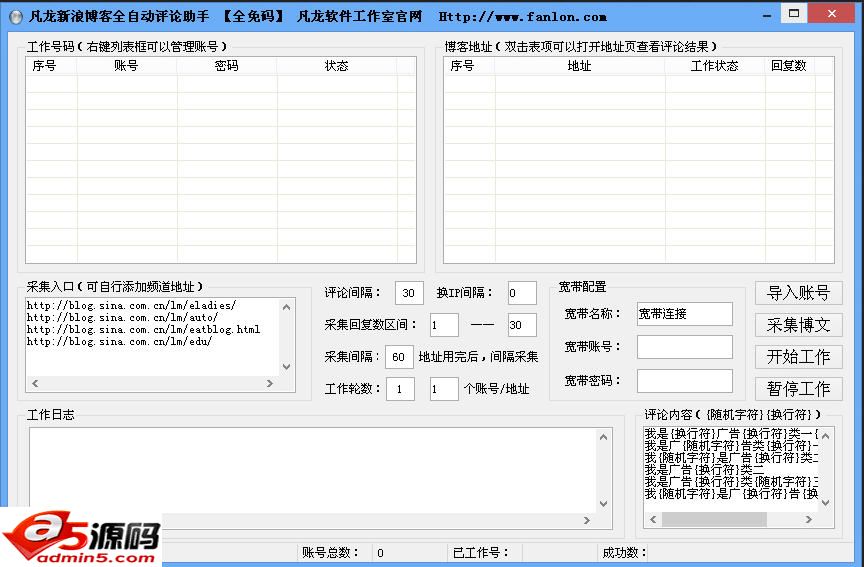The width and height of the screenshot is (864, 567).
Task: Click 成功数 status bar entry
Action: 624,553
